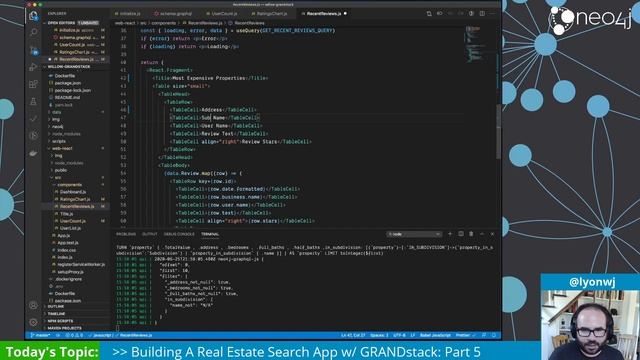
Task: Change indentation via Spaces: 2
Action: (x=379, y=335)
